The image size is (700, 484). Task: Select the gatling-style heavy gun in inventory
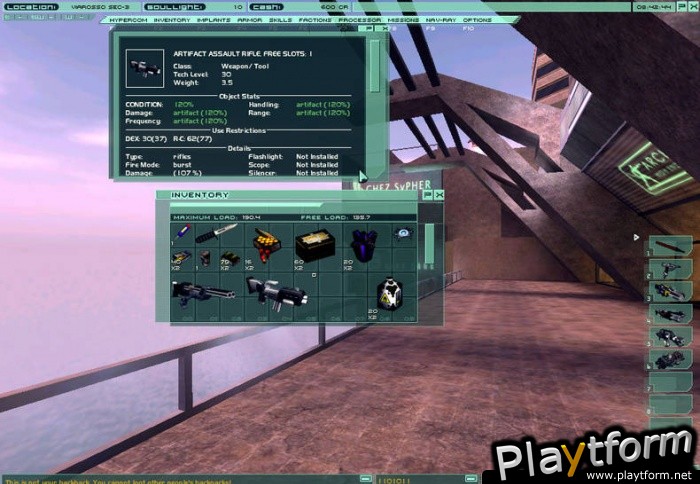(203, 293)
